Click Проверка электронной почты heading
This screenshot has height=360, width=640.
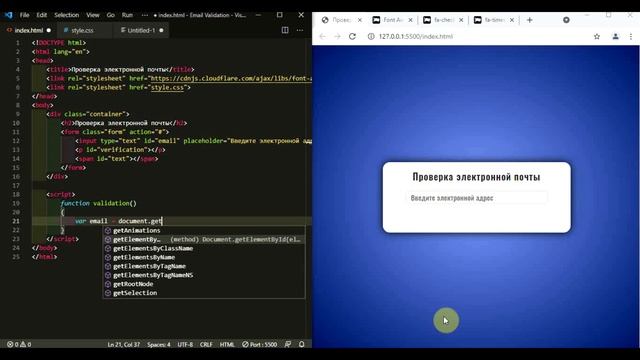(x=476, y=177)
